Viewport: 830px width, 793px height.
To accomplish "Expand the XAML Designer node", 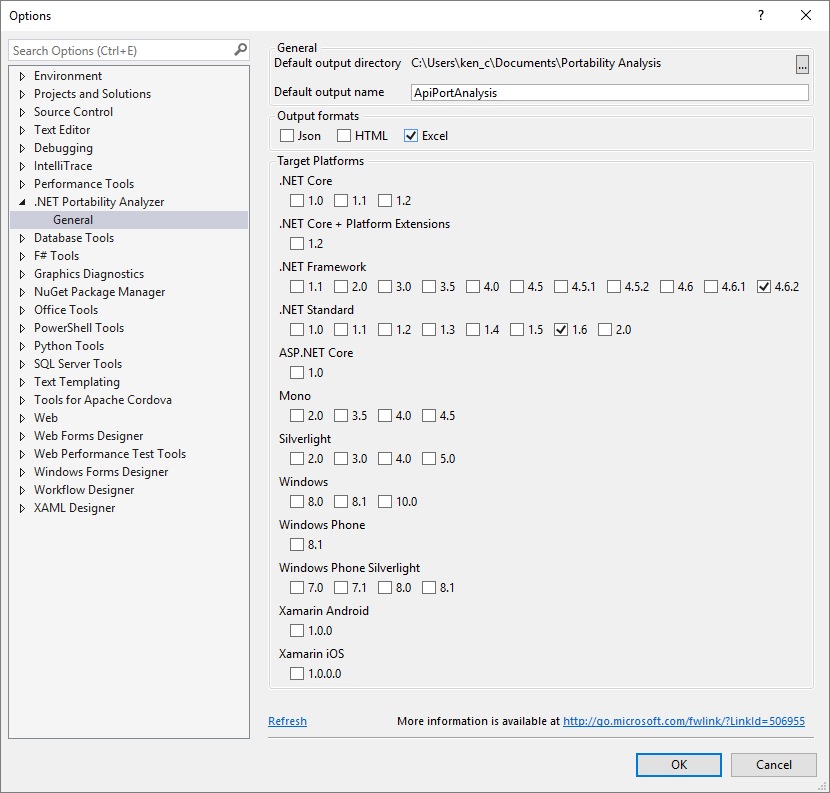I will (22, 508).
